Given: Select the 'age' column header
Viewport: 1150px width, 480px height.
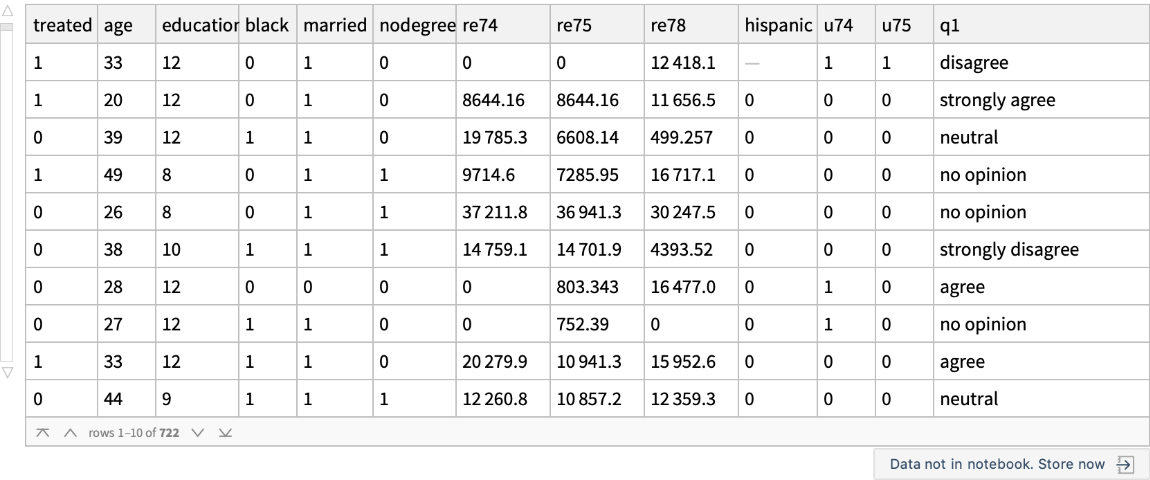Looking at the screenshot, I should [x=120, y=29].
